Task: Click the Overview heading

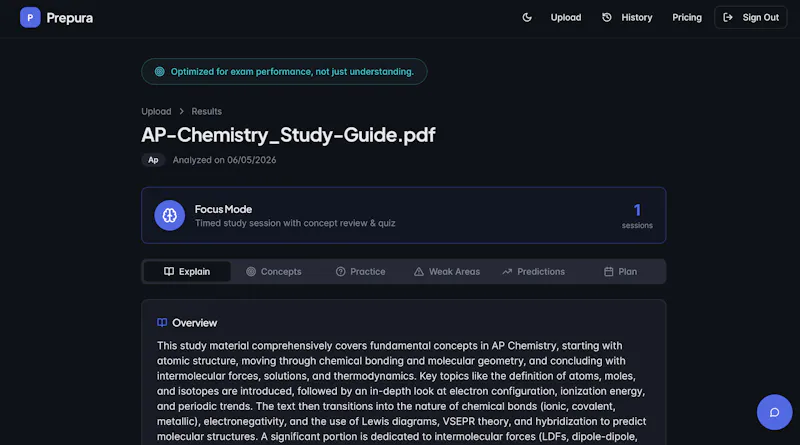Action: pos(194,323)
